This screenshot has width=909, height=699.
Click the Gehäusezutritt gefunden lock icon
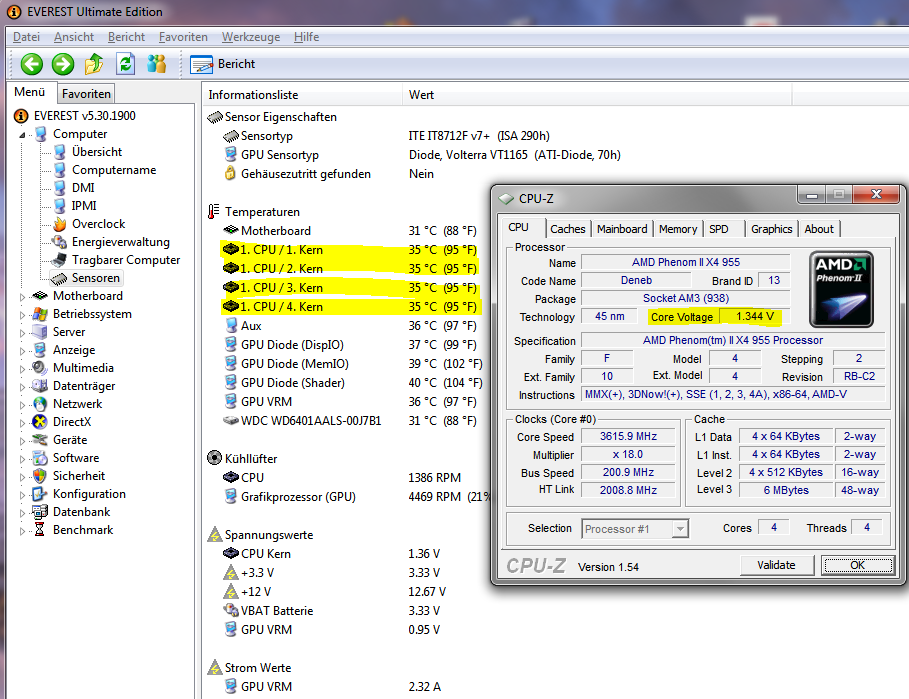pyautogui.click(x=231, y=173)
